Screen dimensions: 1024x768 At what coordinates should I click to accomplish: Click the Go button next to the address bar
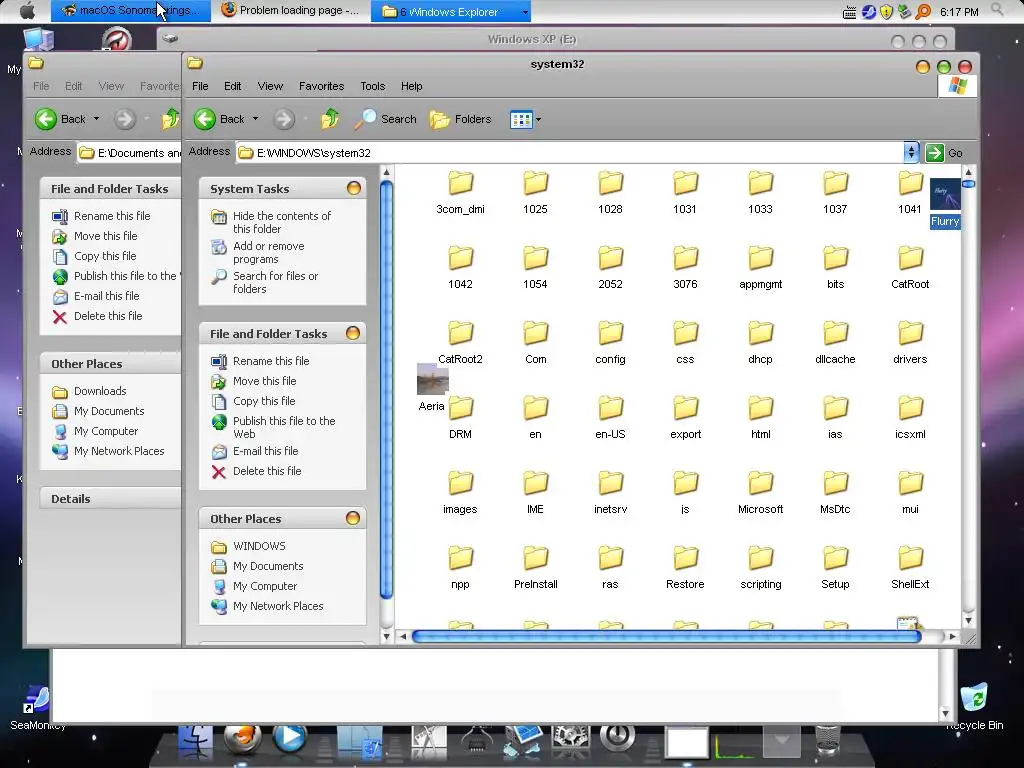(x=944, y=153)
